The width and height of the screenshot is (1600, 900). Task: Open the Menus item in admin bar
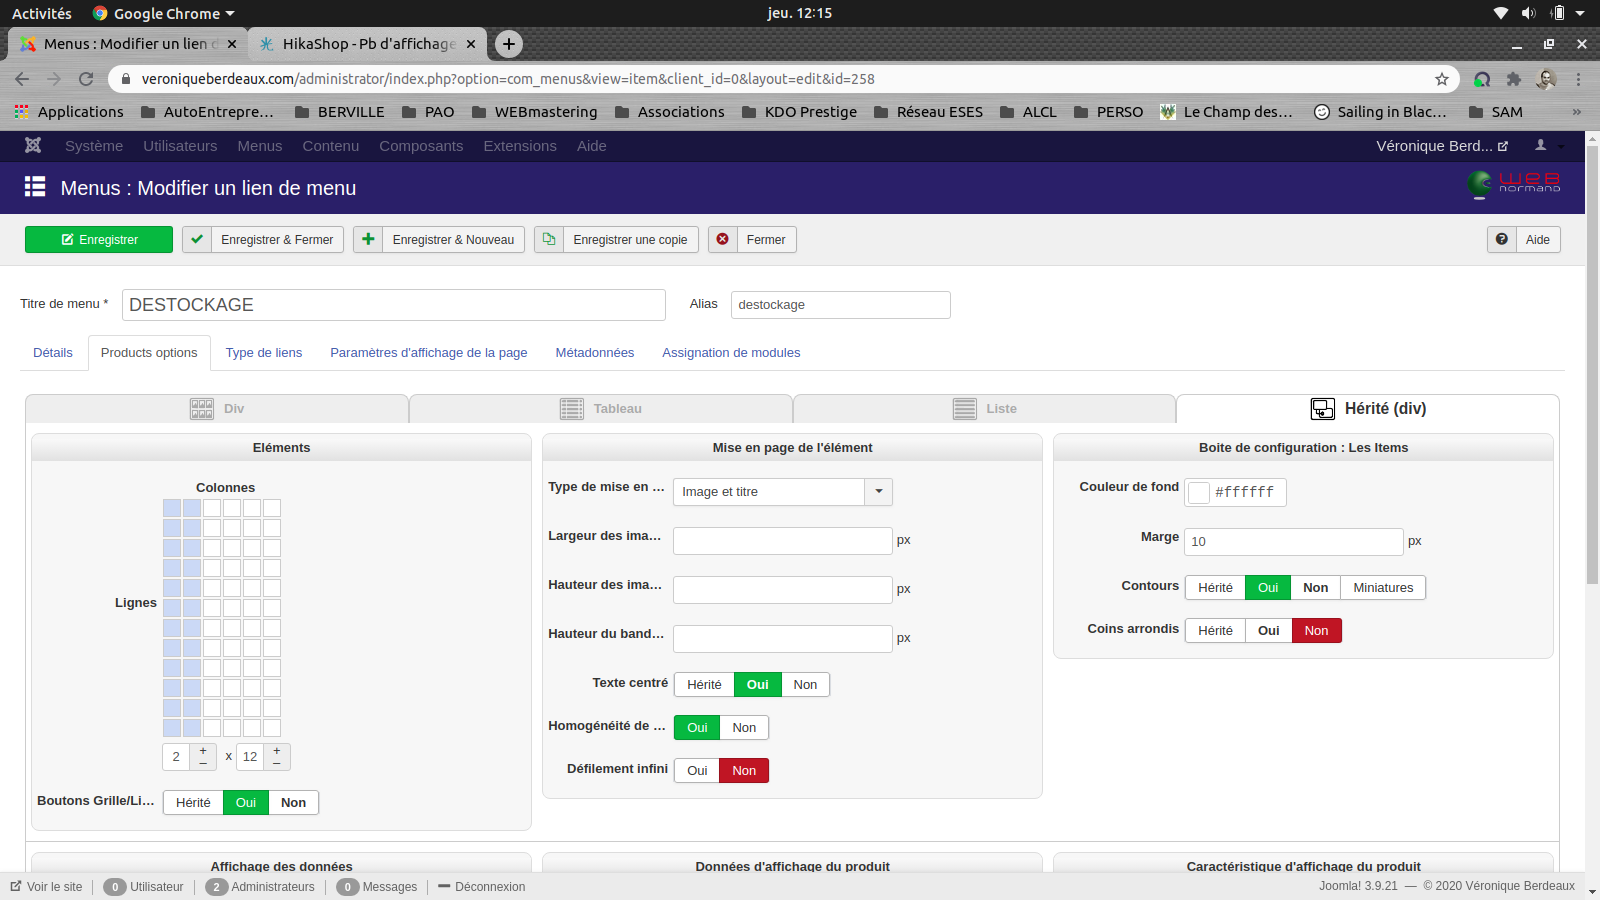260,146
